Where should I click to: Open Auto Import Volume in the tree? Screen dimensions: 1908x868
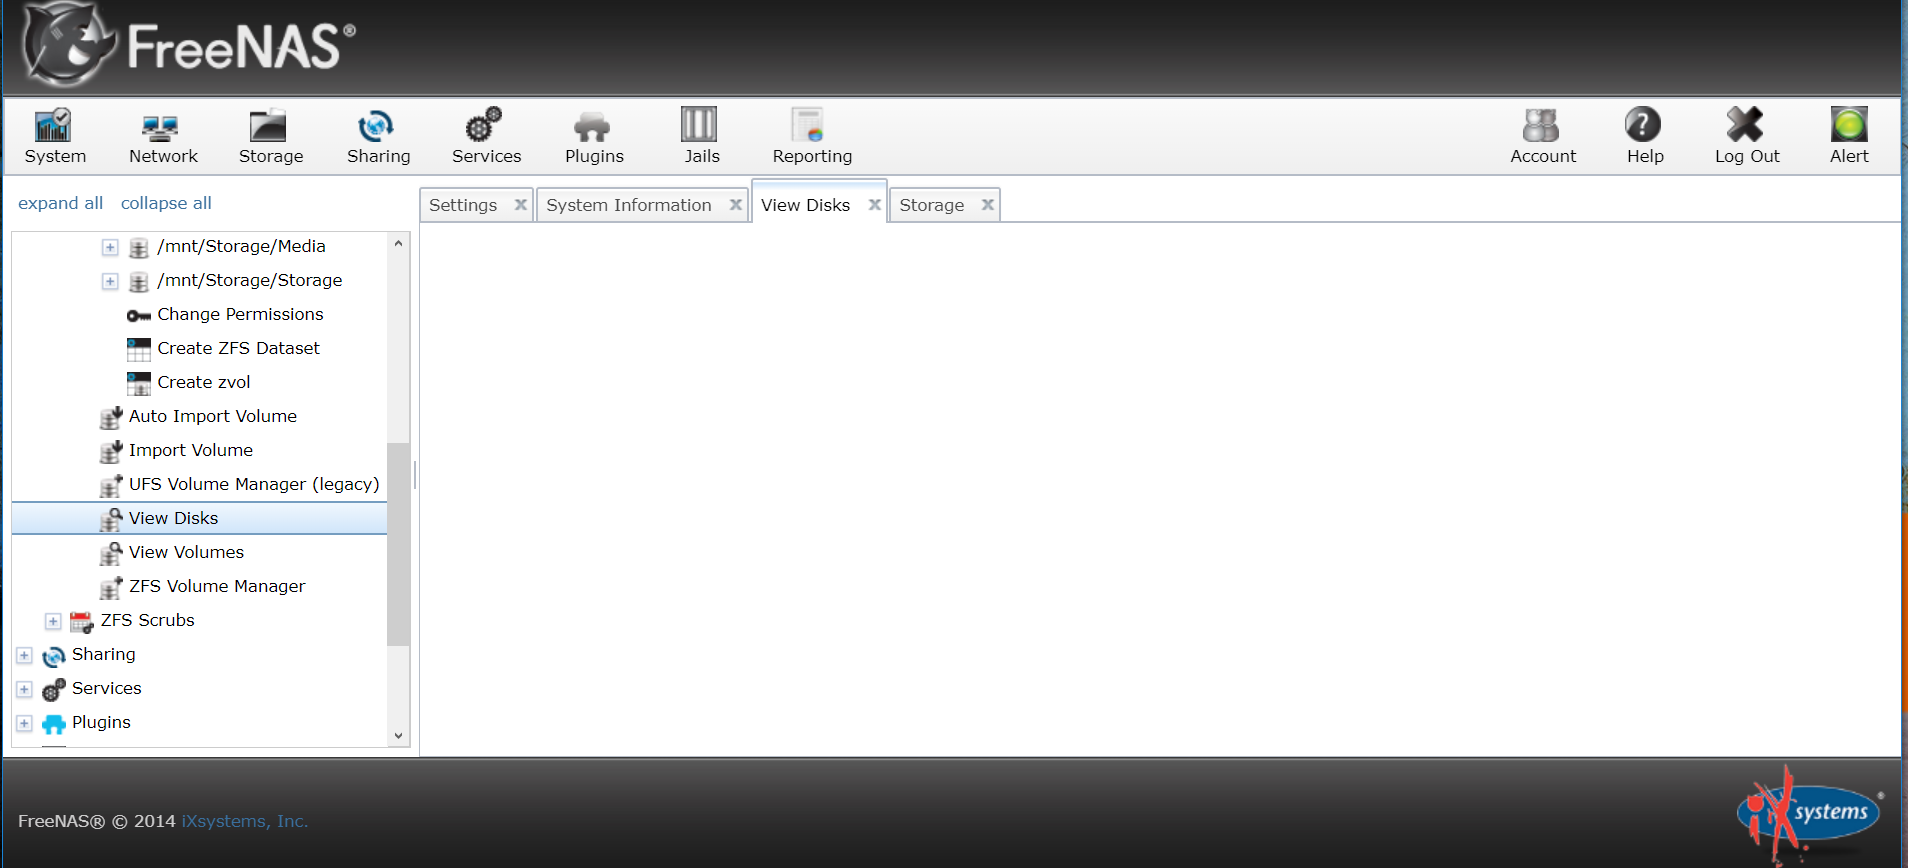tap(213, 416)
